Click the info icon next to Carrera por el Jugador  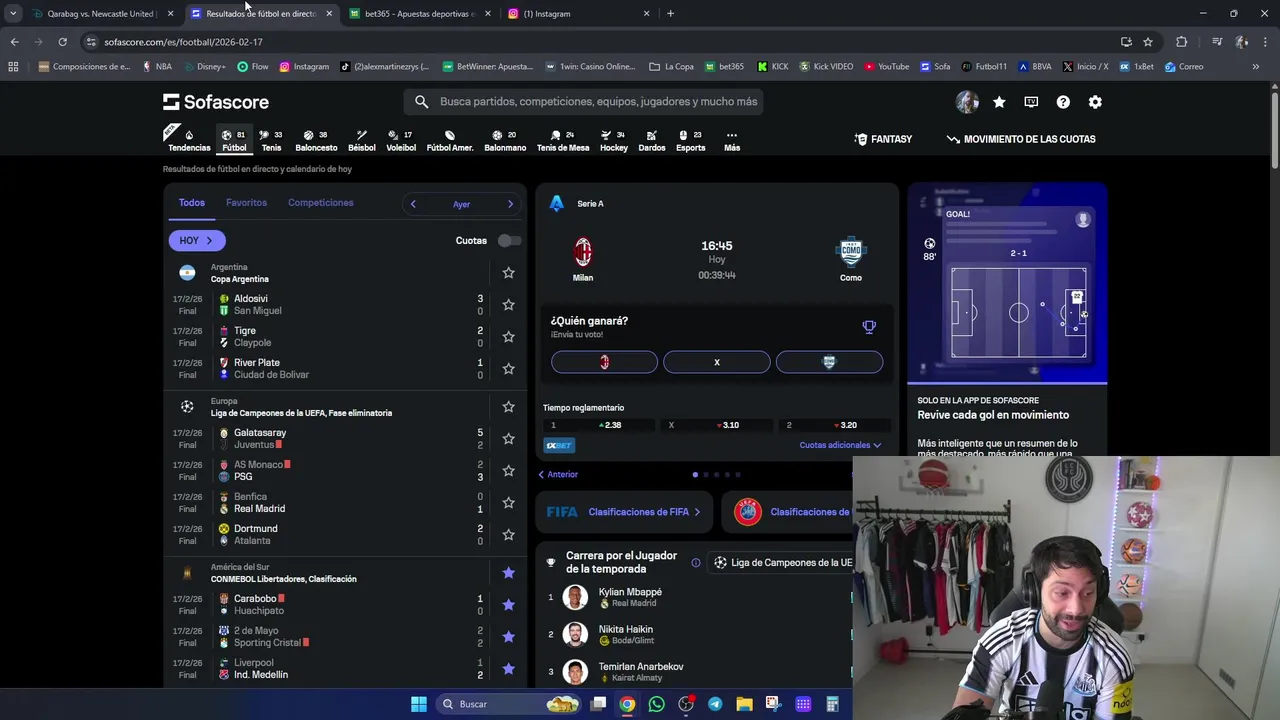pyautogui.click(x=696, y=562)
